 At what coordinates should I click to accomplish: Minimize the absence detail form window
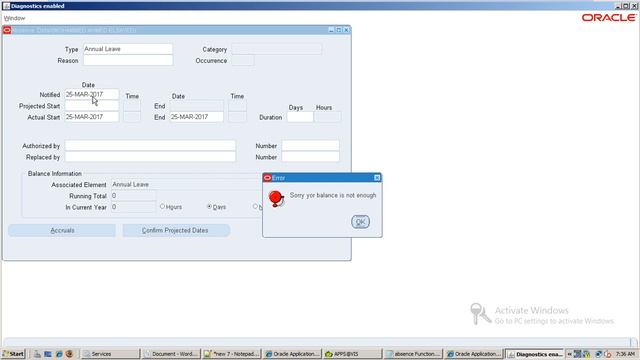331,30
